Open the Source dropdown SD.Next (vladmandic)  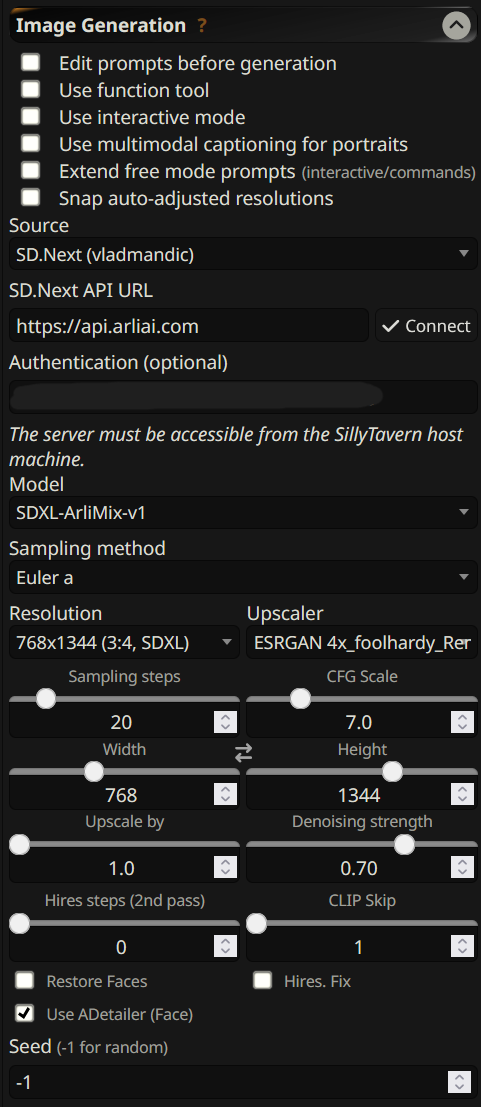click(x=243, y=253)
